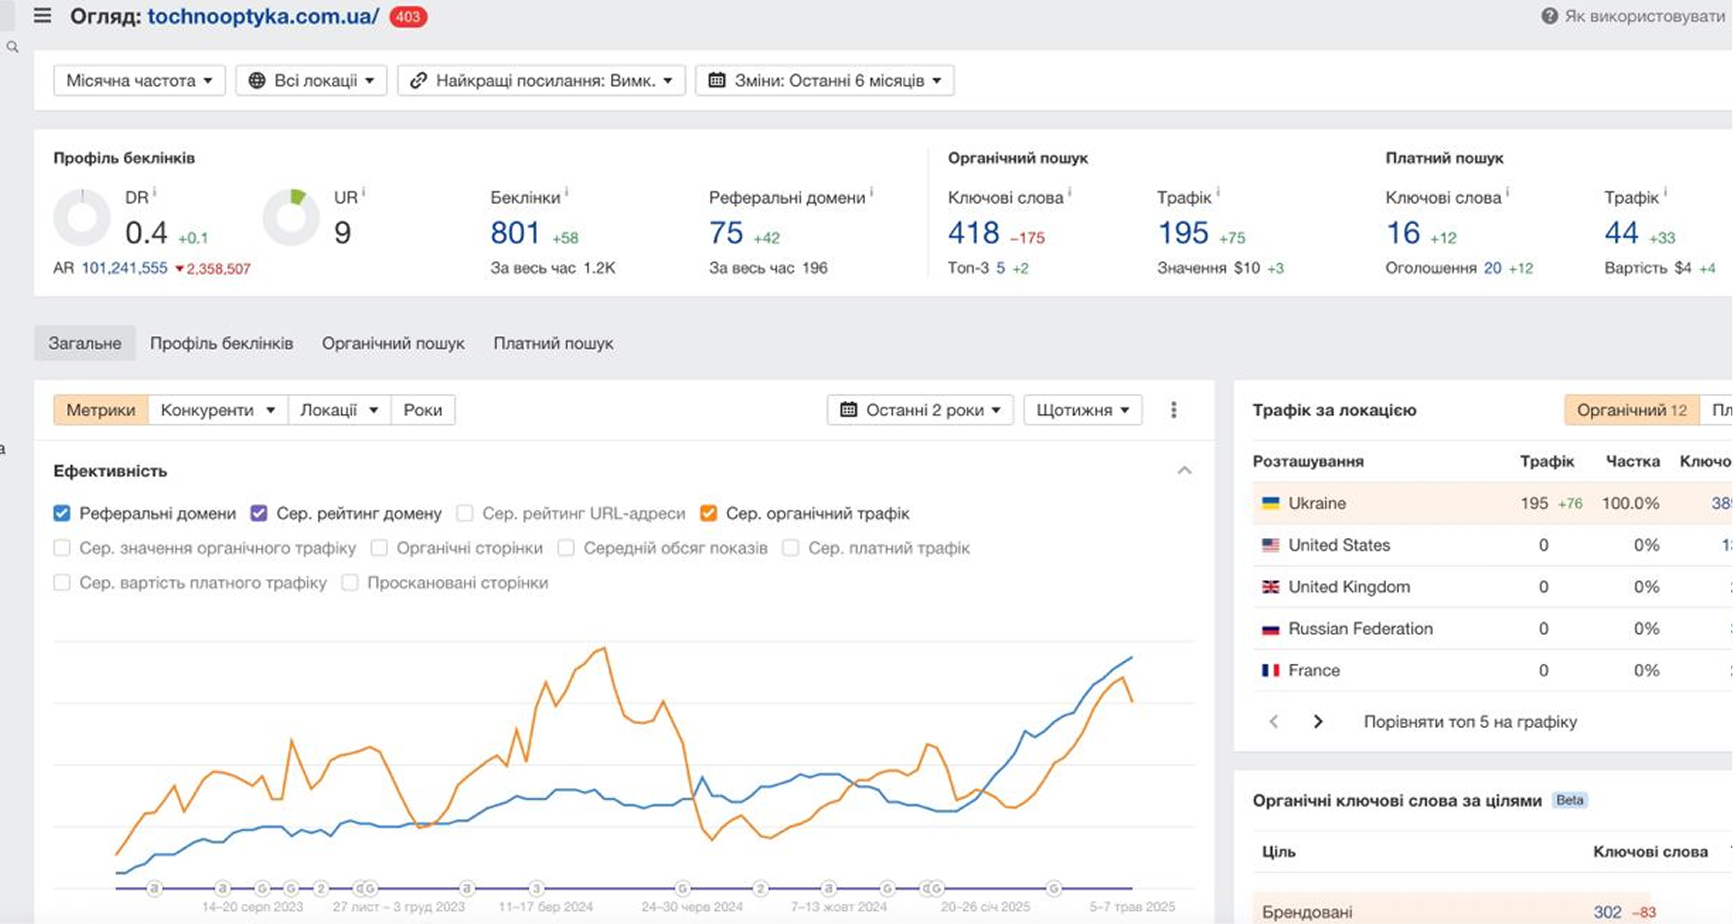
Task: Select the Загальне tab
Action: [85, 343]
